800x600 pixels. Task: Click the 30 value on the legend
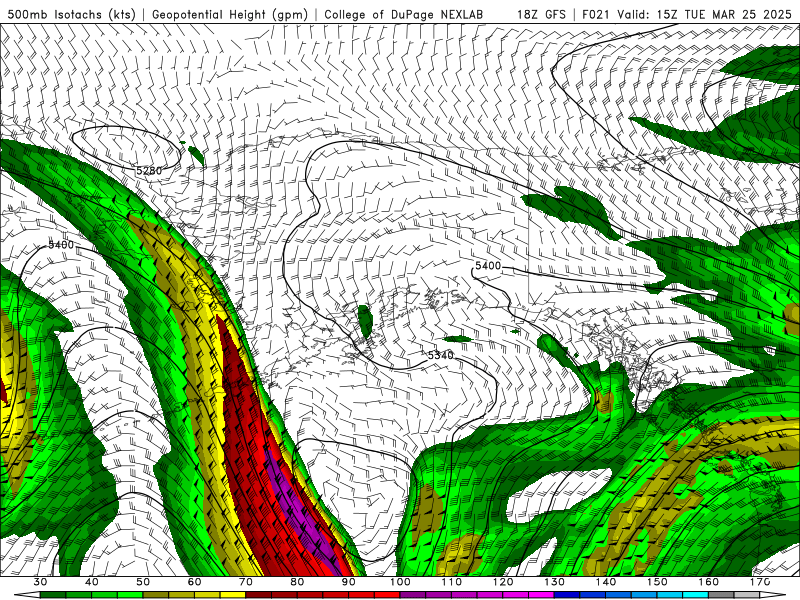click(40, 582)
